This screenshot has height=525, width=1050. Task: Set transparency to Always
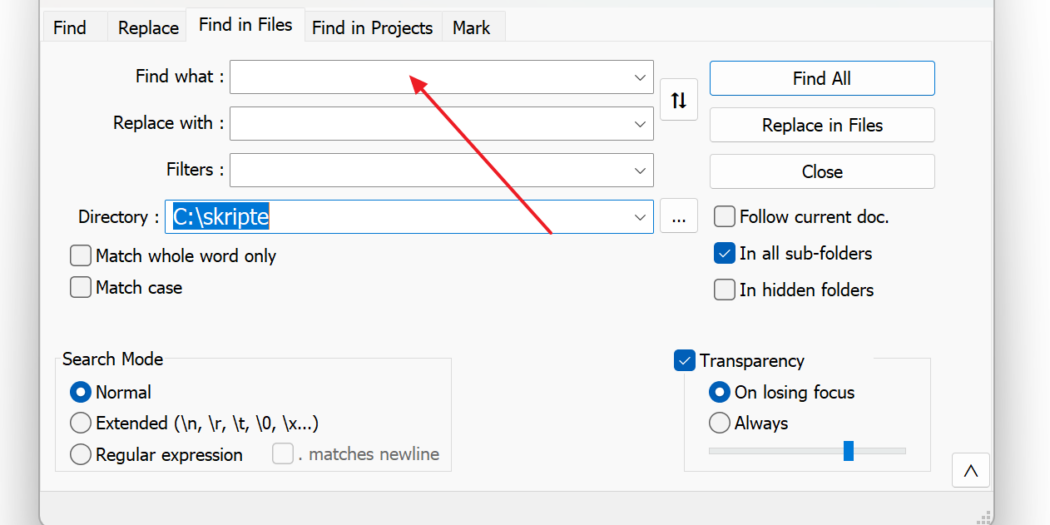pyautogui.click(x=719, y=423)
